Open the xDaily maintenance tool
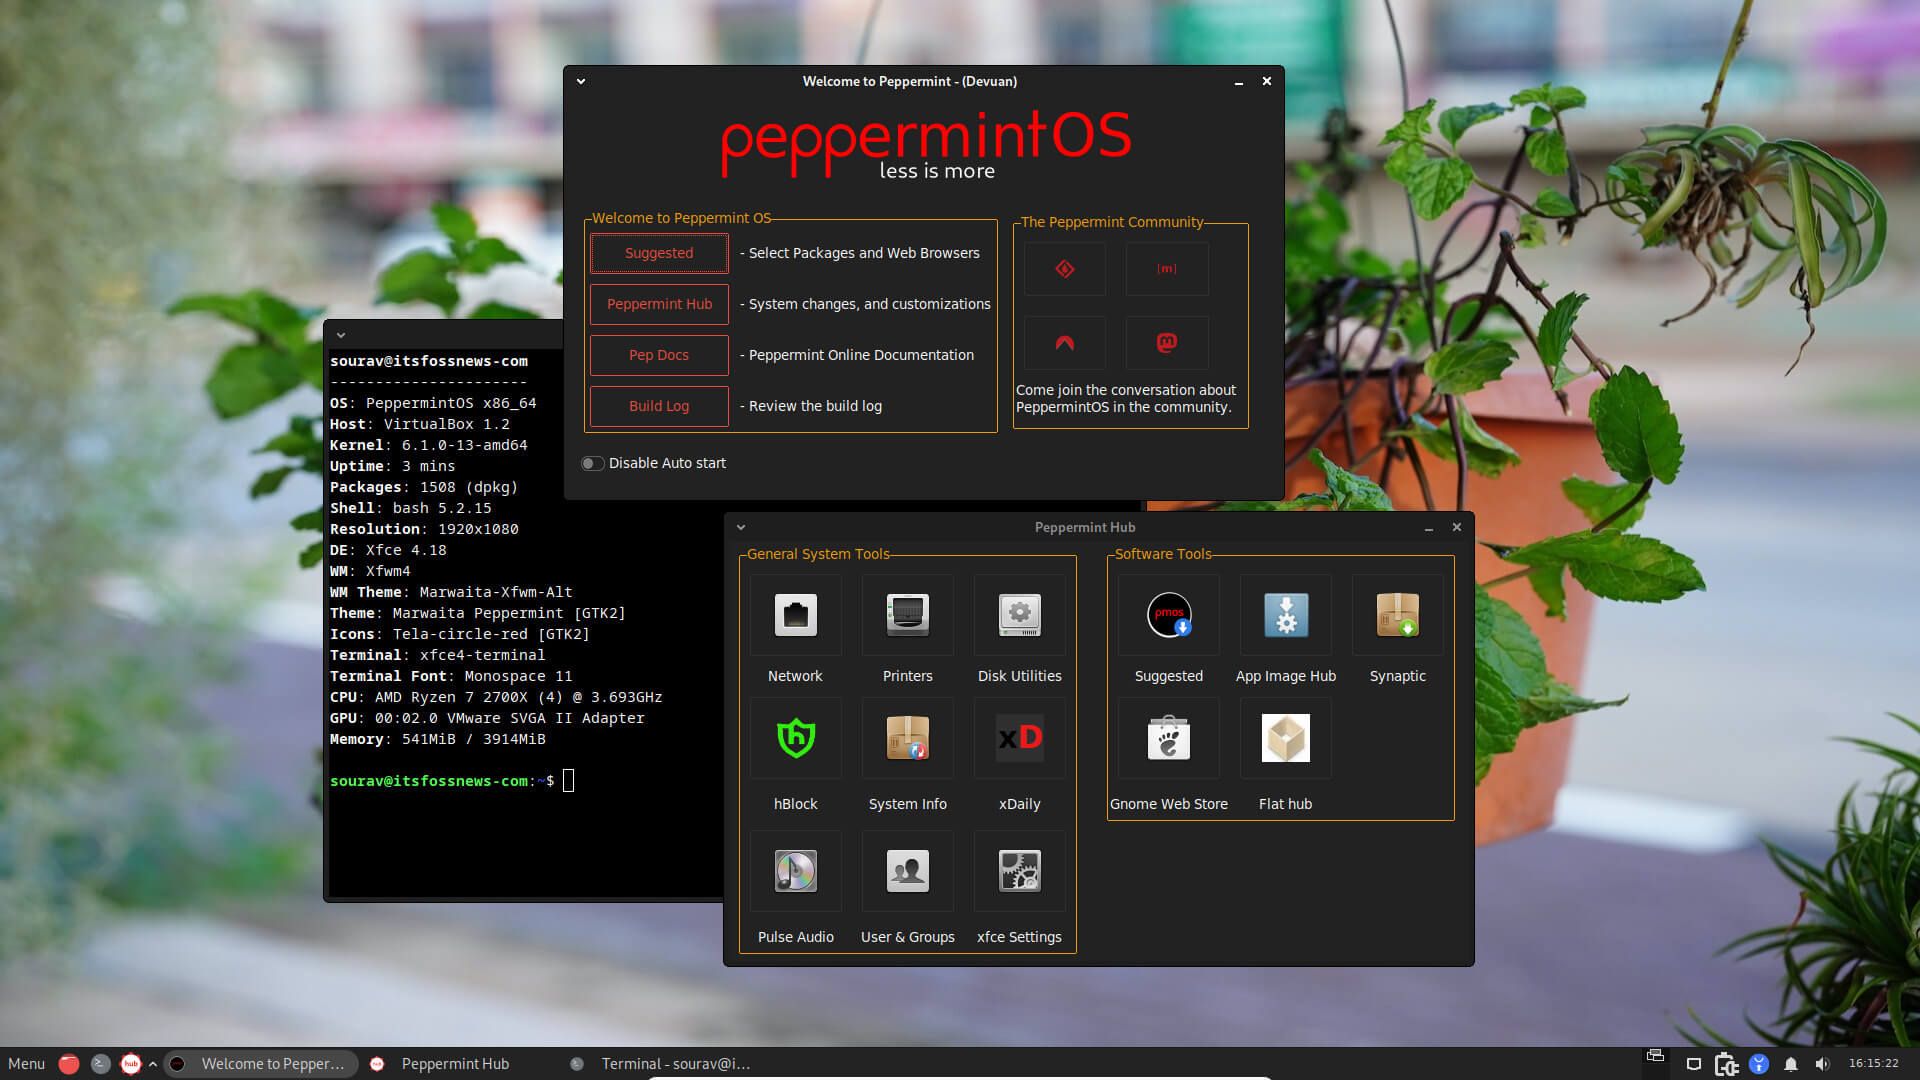The width and height of the screenshot is (1920, 1080). [x=1018, y=738]
